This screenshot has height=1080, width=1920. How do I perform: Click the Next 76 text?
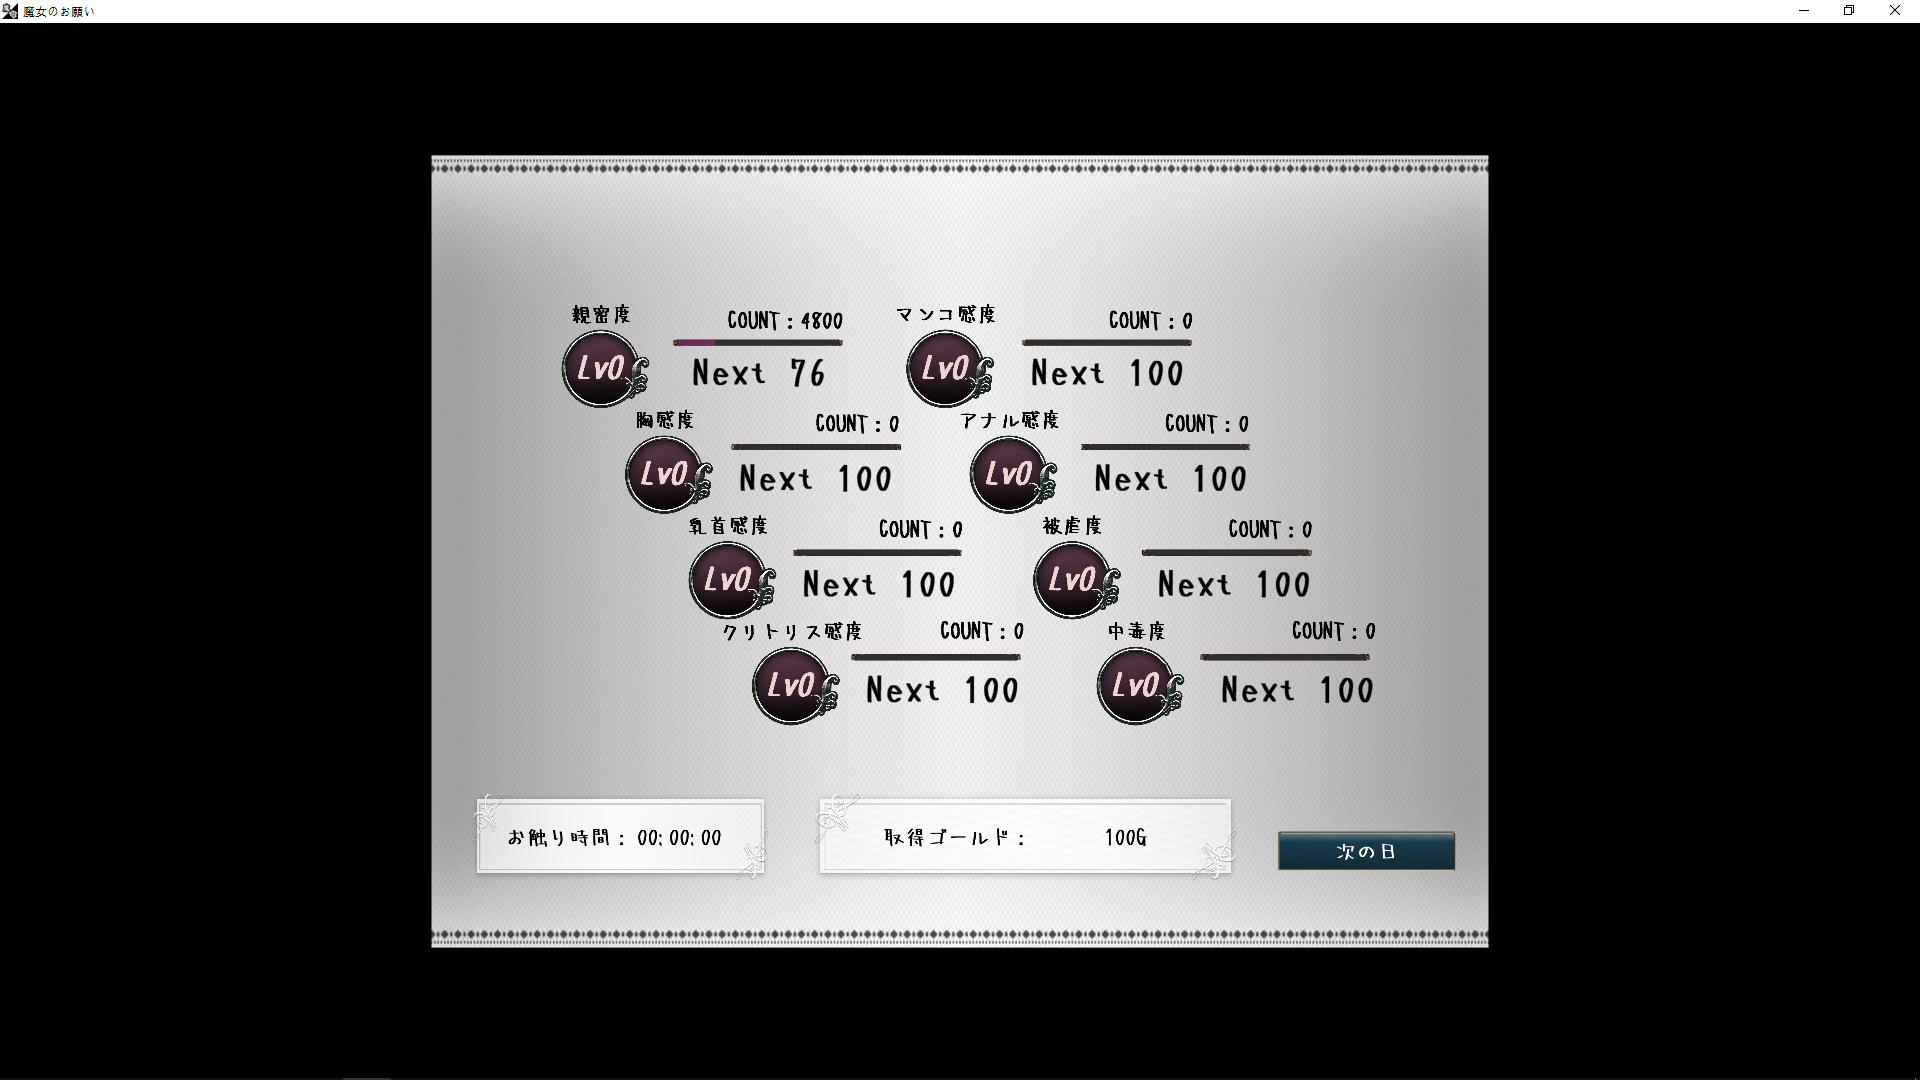[758, 374]
